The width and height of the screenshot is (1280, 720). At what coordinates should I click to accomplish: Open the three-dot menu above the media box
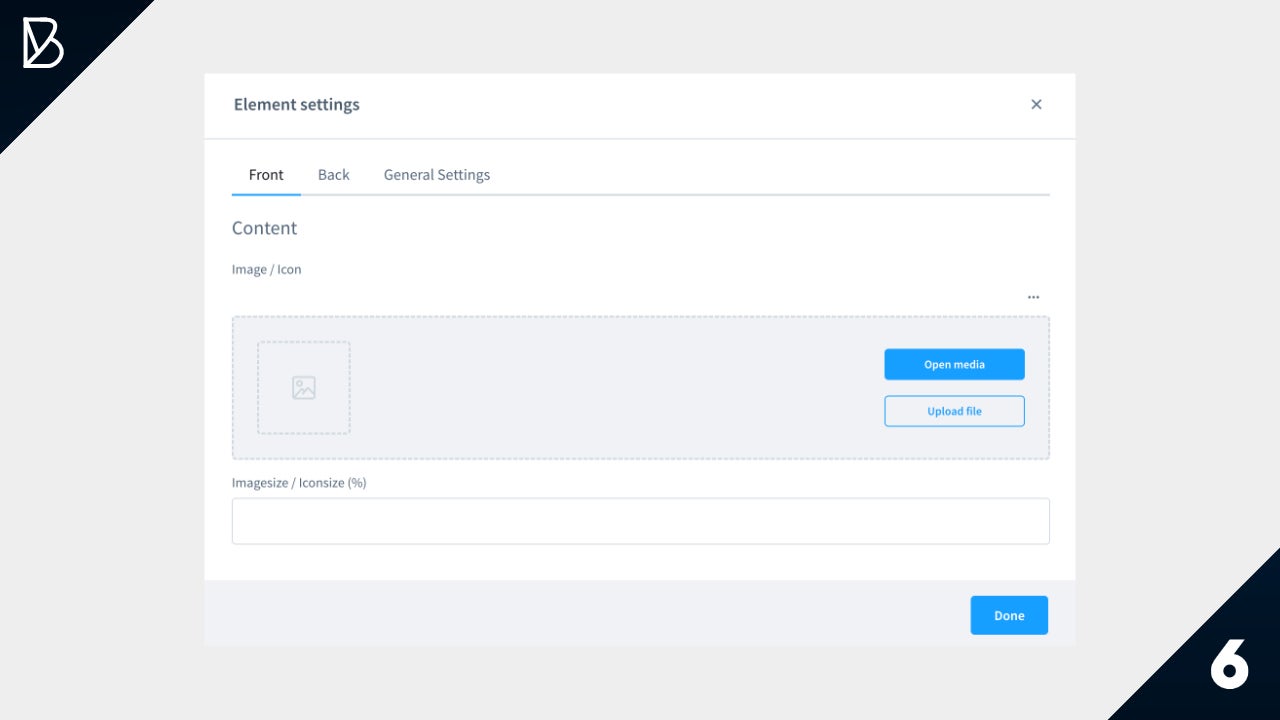pyautogui.click(x=1033, y=297)
